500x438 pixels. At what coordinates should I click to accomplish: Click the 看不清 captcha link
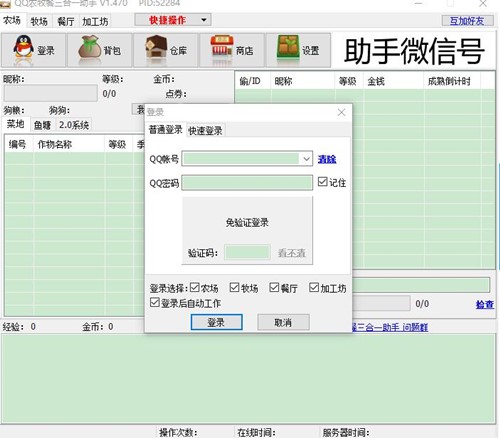292,253
